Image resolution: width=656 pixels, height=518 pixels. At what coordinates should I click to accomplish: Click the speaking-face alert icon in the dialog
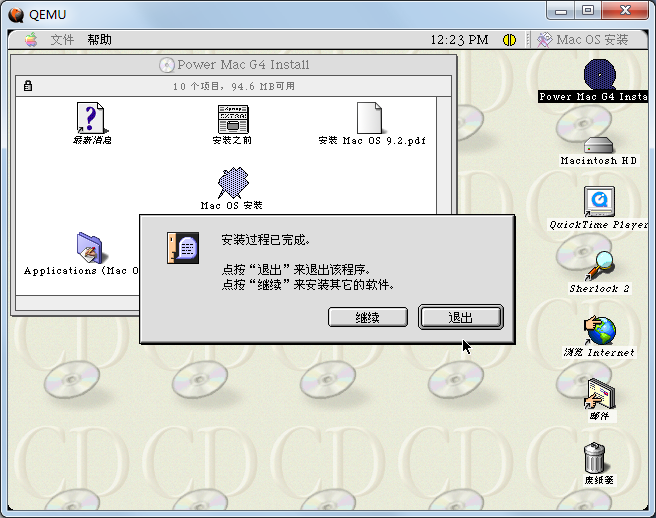[x=183, y=248]
